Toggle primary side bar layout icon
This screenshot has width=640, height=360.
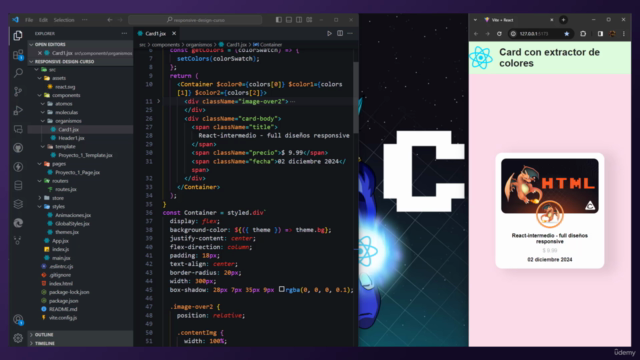[x=279, y=20]
